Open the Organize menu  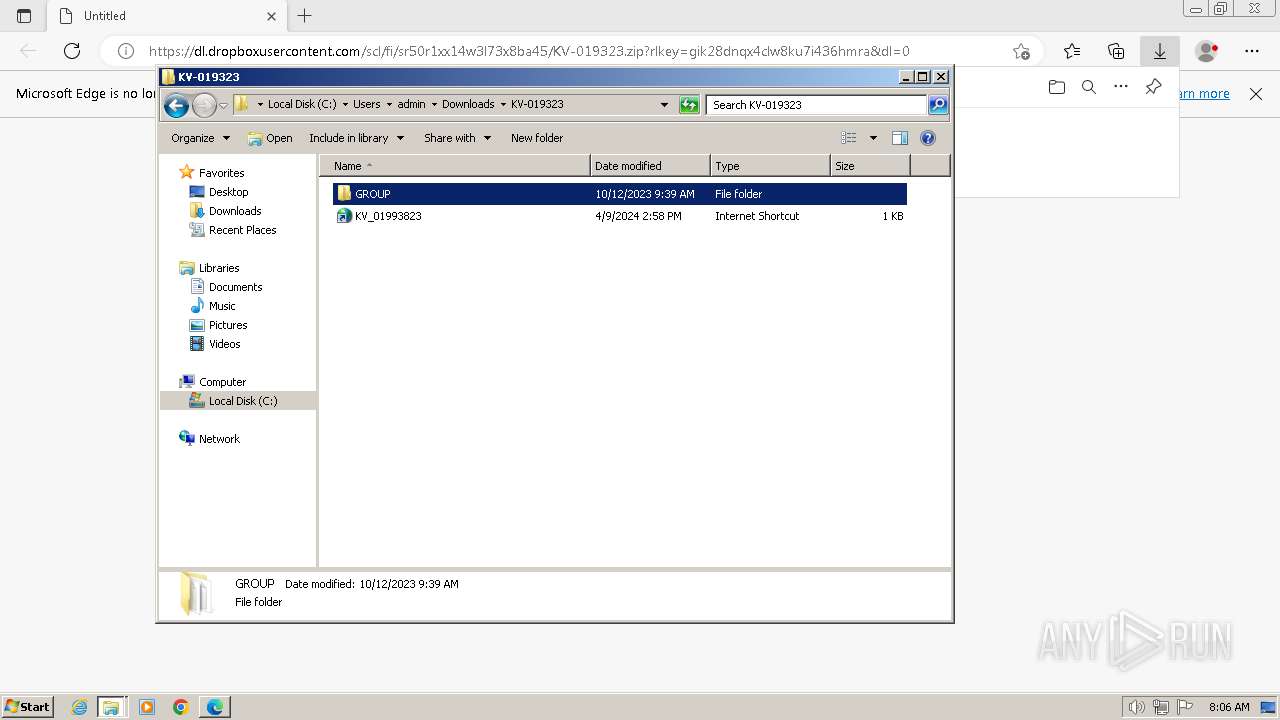point(200,138)
